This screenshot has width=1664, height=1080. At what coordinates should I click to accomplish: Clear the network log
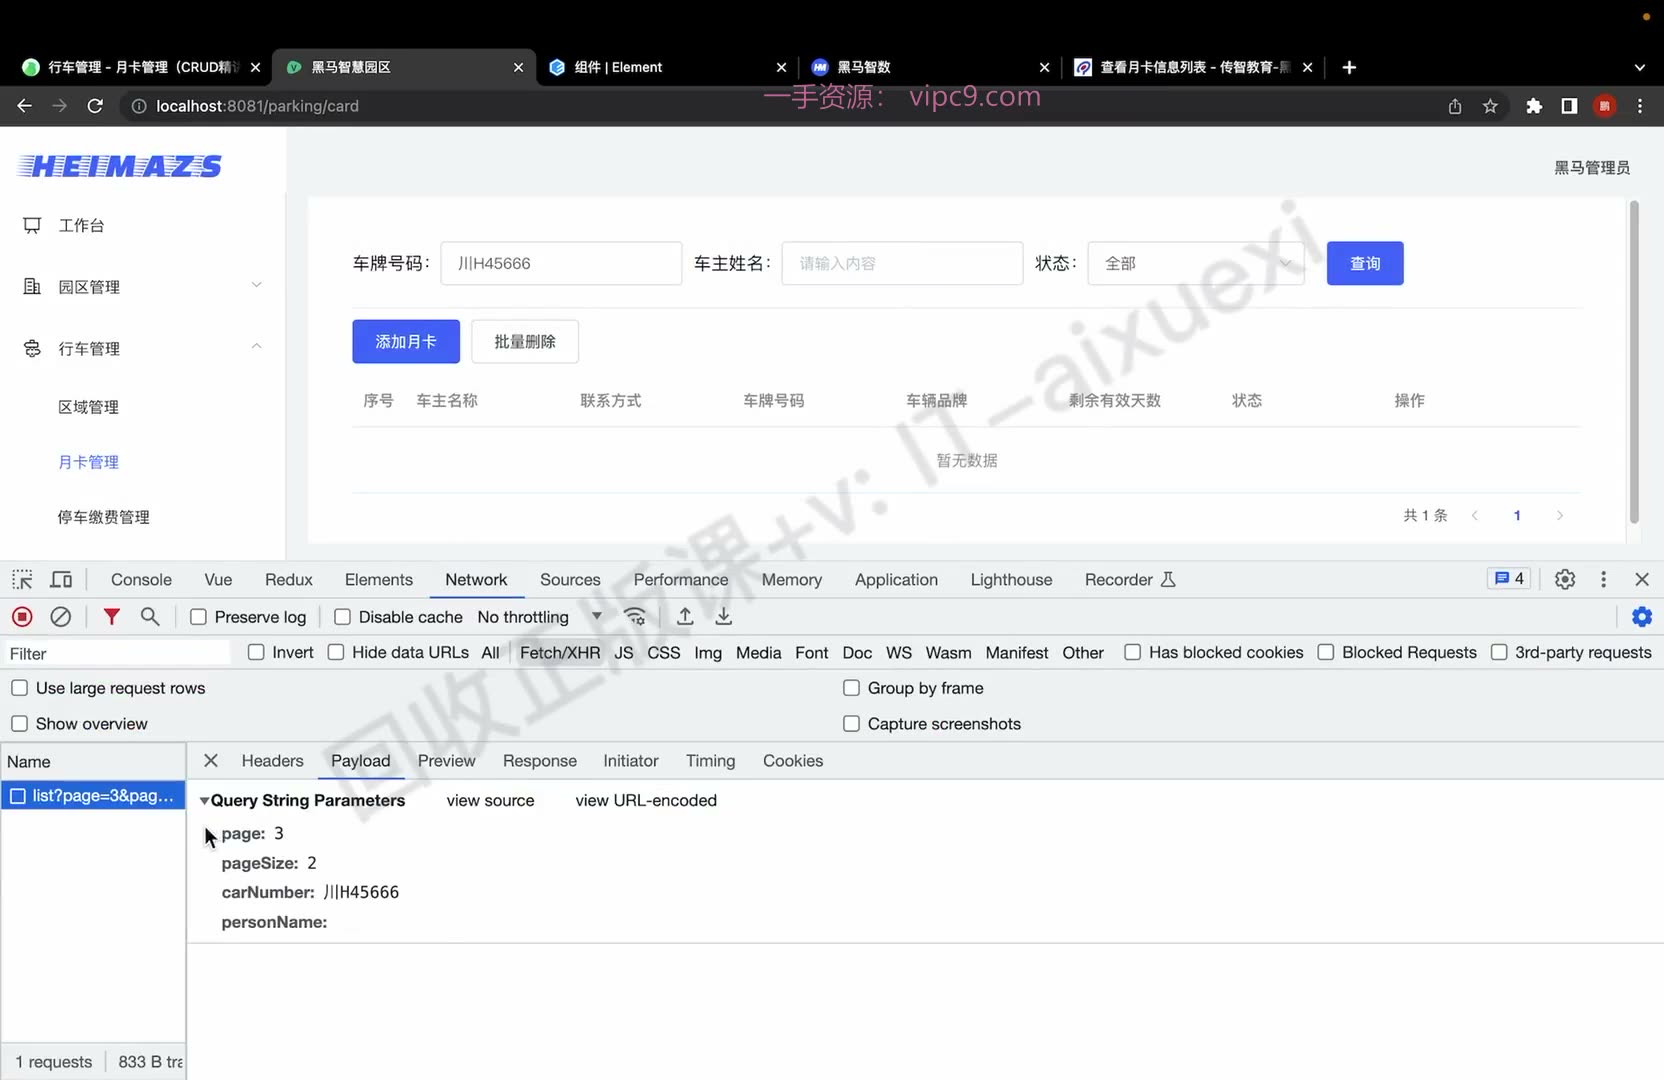[61, 617]
